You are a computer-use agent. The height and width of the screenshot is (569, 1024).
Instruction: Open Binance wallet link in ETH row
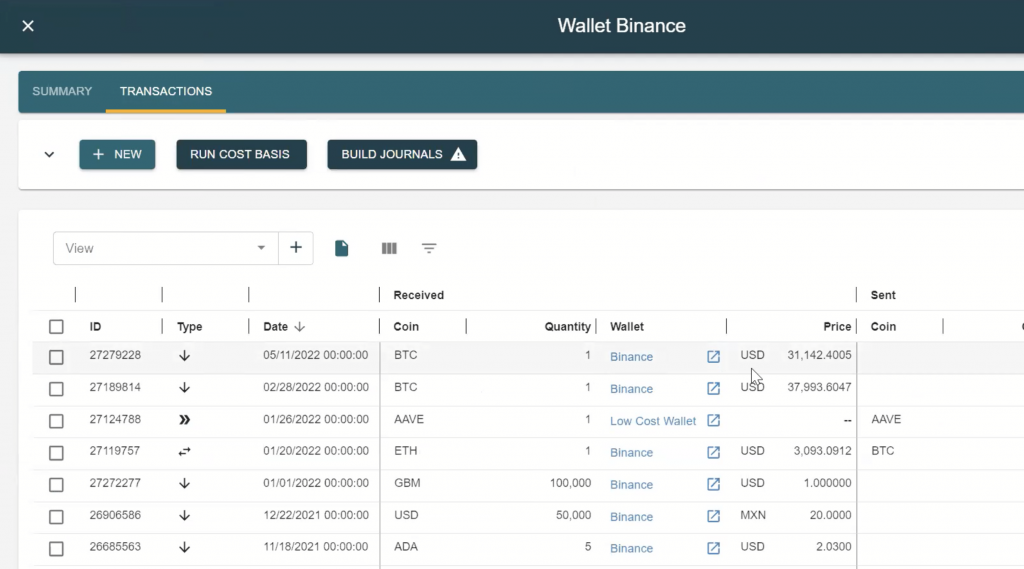coord(632,453)
